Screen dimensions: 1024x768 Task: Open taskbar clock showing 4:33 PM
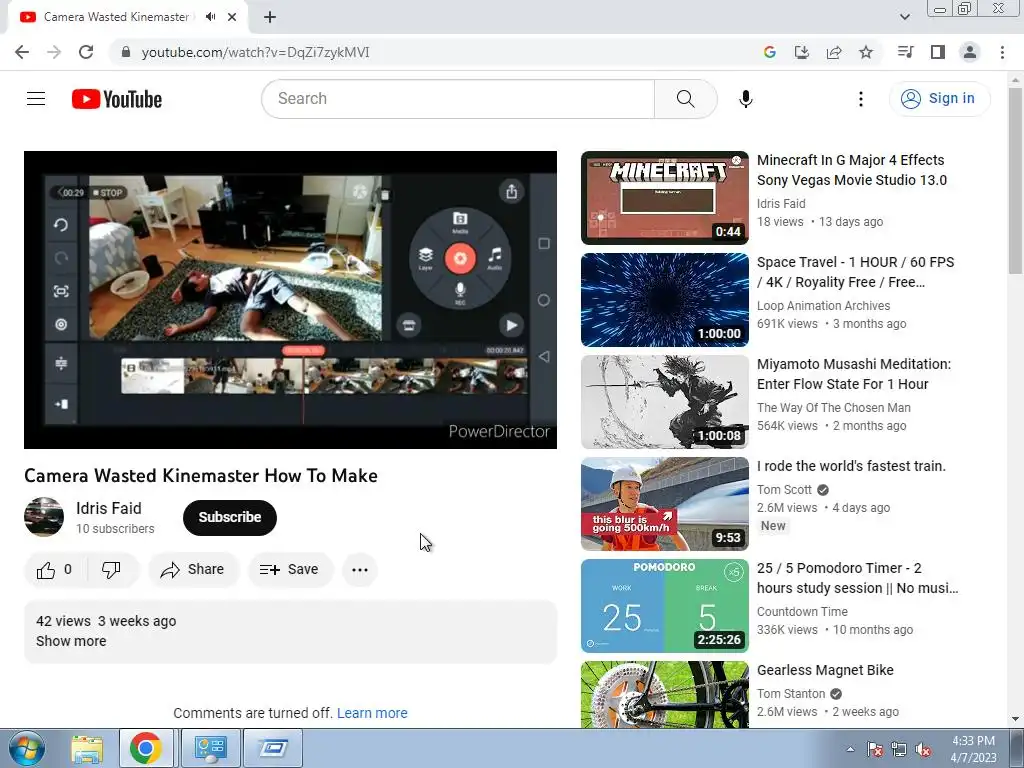click(973, 749)
